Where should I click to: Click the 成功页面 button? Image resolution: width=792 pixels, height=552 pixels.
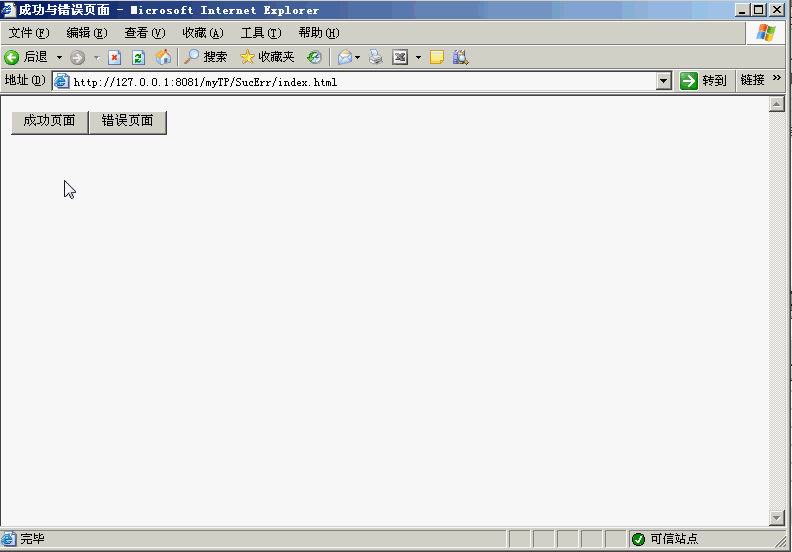(x=50, y=122)
